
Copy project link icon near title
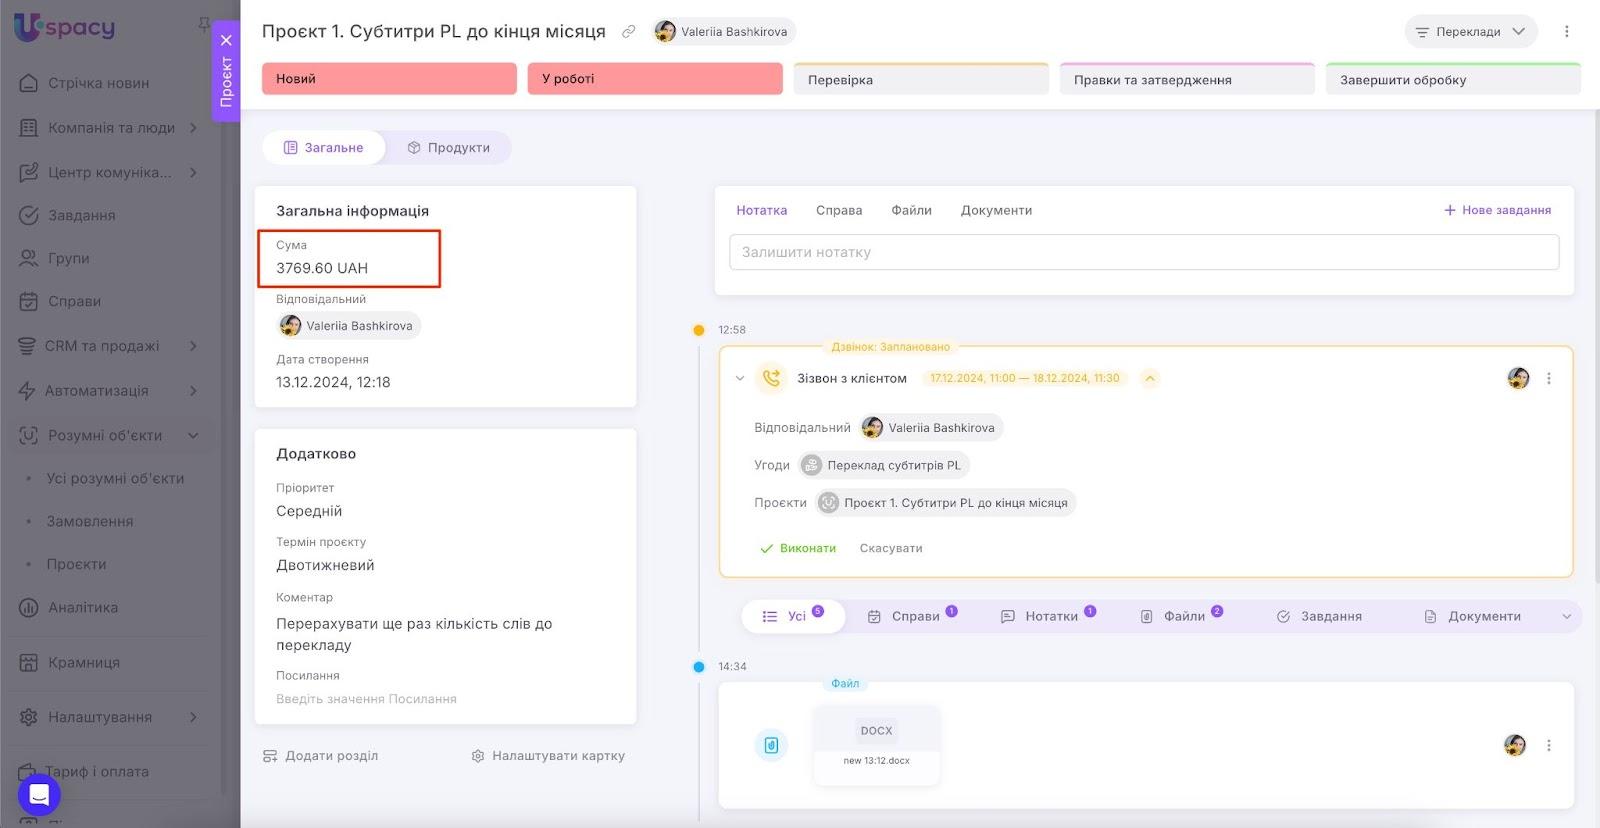point(628,32)
